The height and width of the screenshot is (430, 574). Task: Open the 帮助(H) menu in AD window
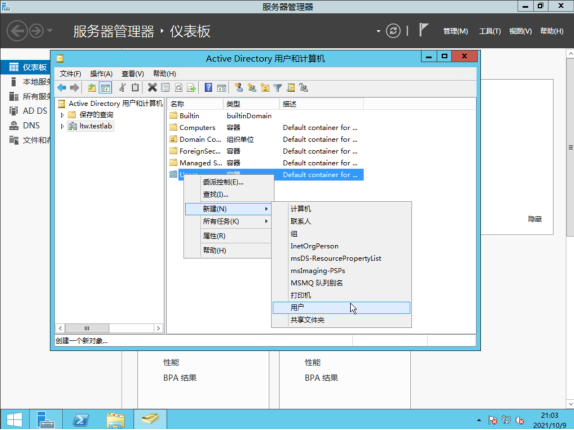[165, 74]
